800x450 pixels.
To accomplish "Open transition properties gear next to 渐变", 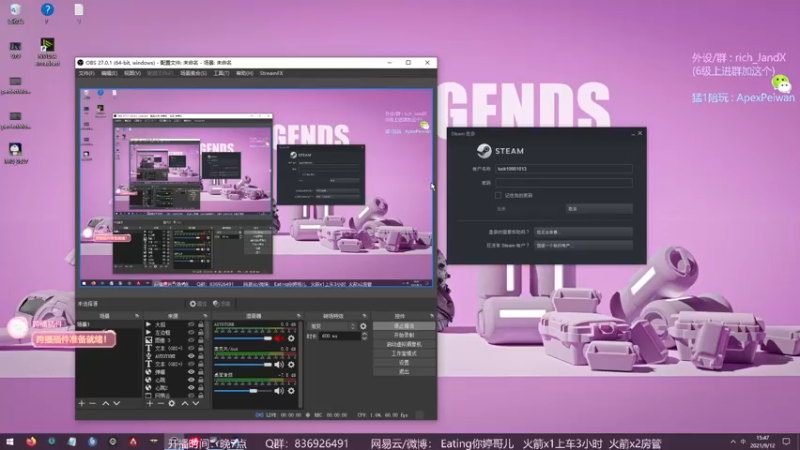I will pos(363,326).
